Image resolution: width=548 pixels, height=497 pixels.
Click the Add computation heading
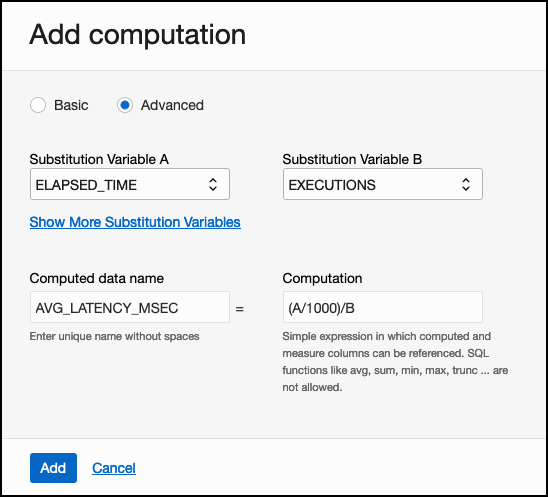(x=138, y=35)
